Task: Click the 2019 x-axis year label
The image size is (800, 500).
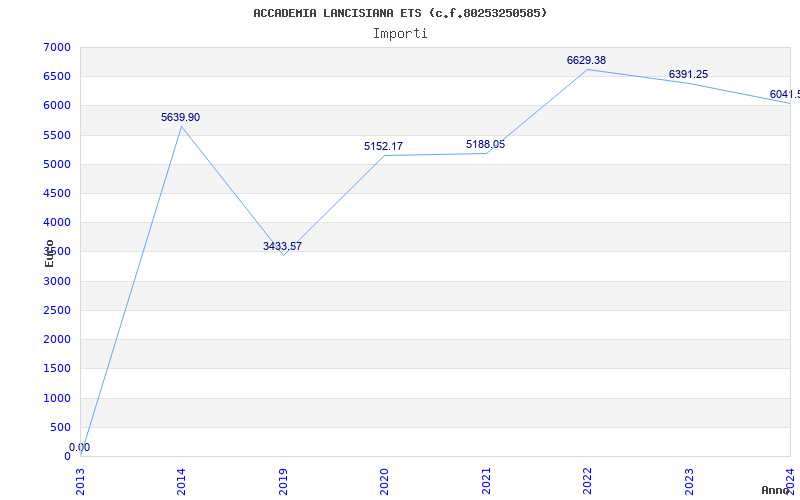Action: click(283, 481)
